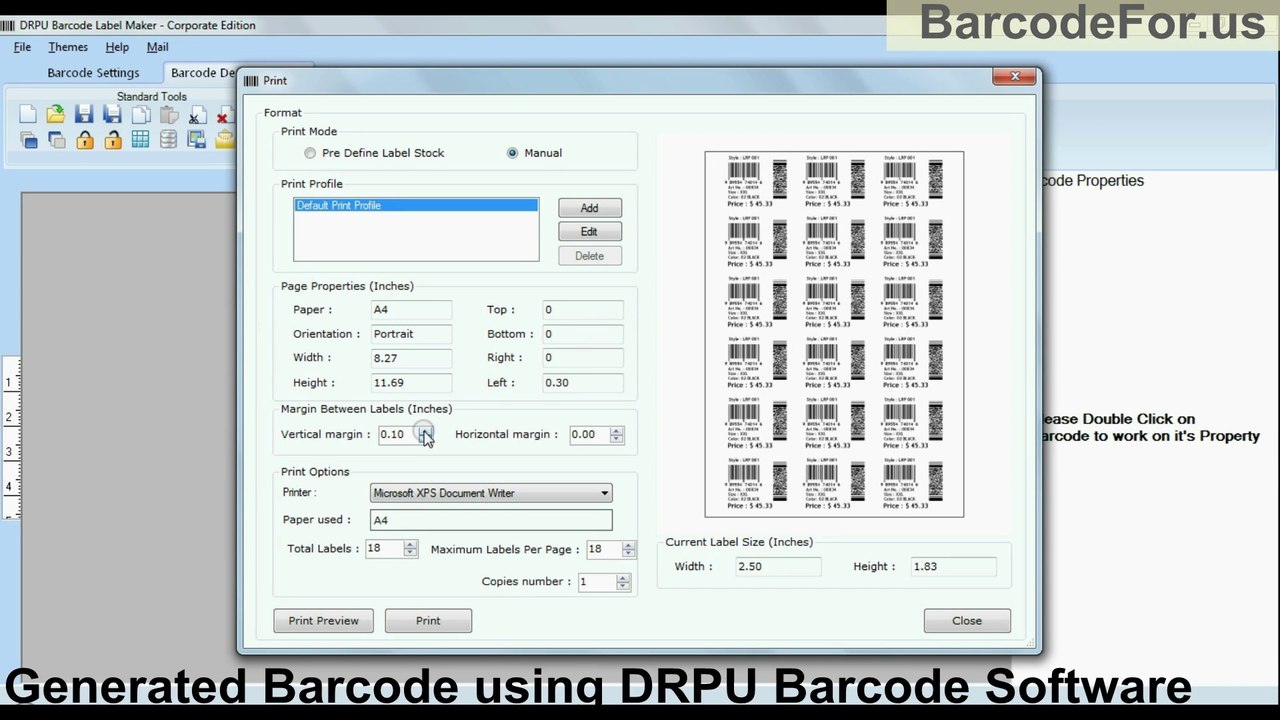Click the Open folder icon with green arrow

point(56,115)
